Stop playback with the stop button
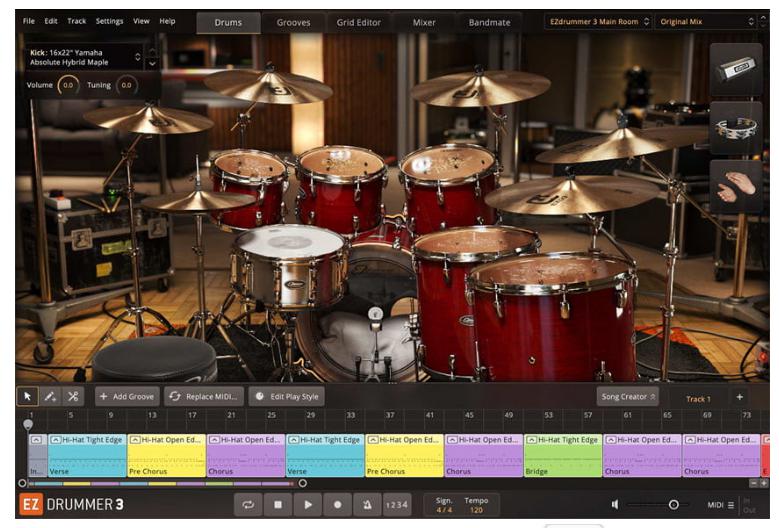The height and width of the screenshot is (528, 779). 278,505
